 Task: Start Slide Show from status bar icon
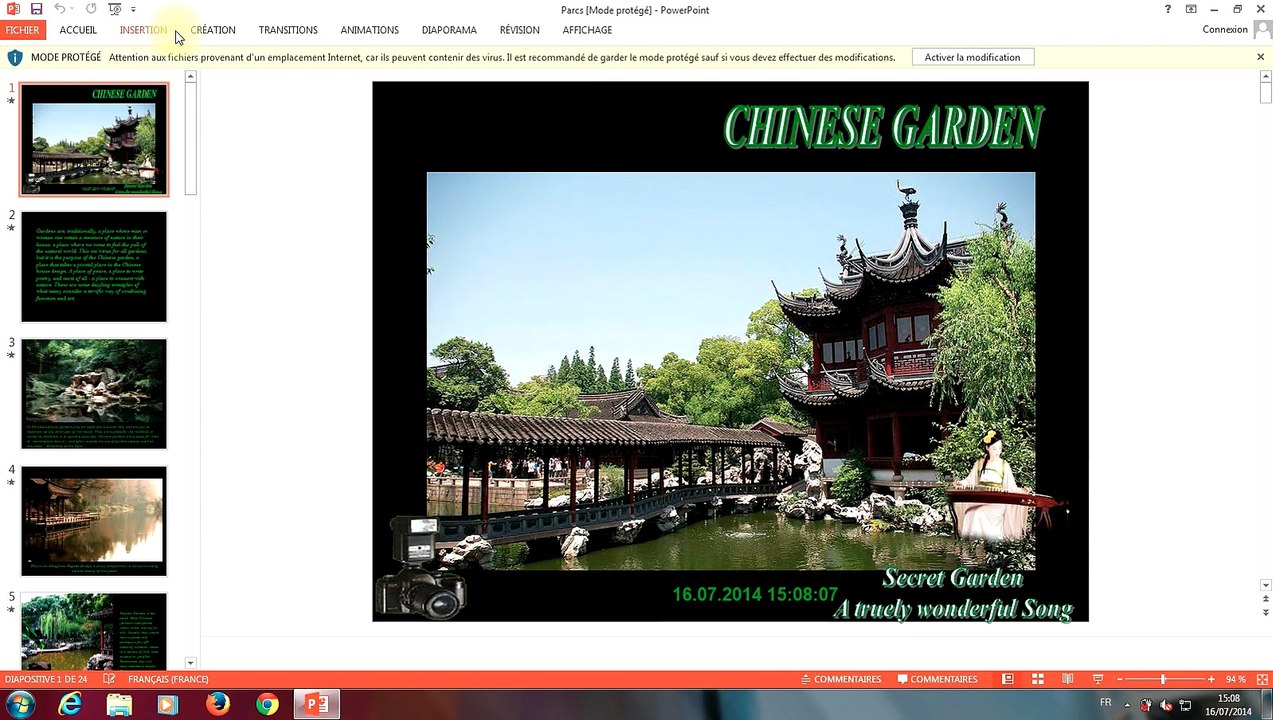1098,679
